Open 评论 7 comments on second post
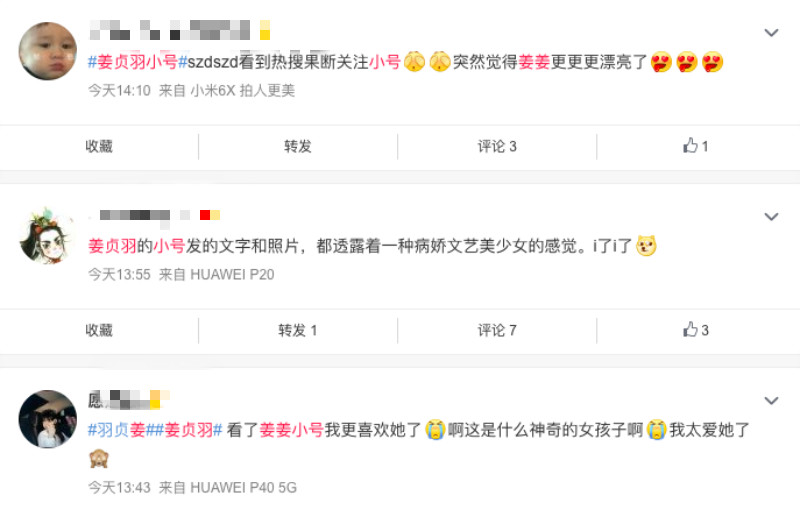 497,330
